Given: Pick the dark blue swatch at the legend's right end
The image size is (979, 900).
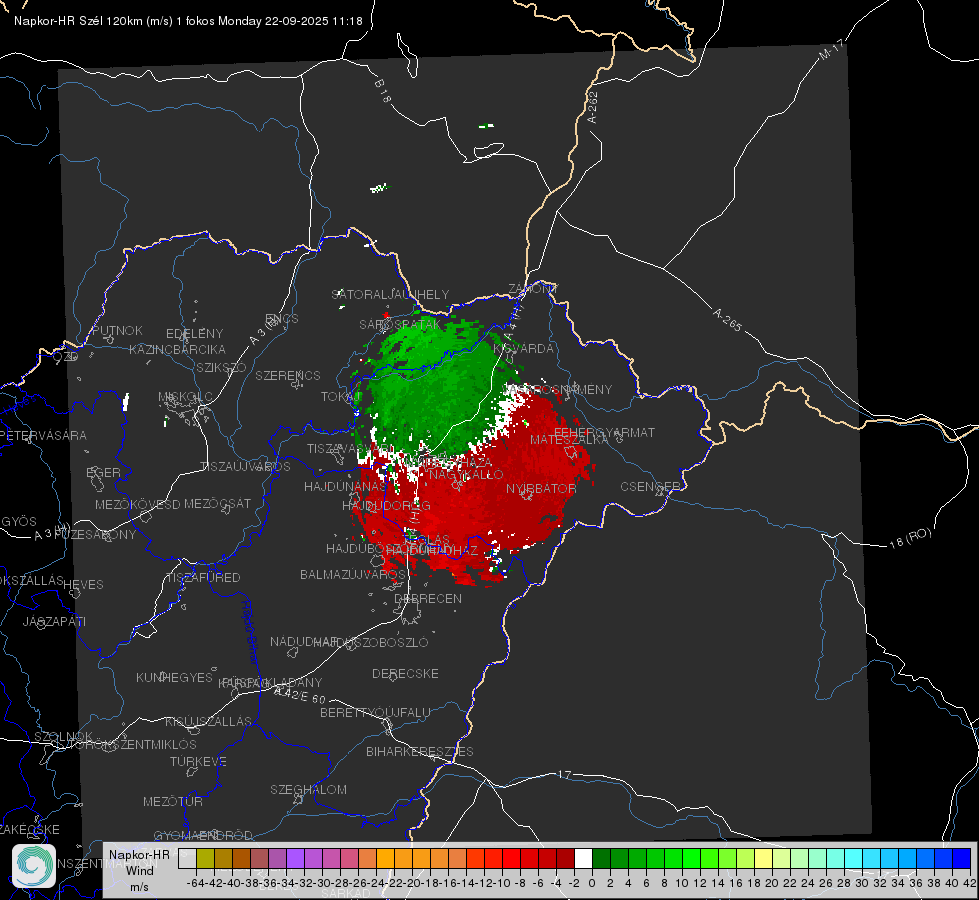Looking at the screenshot, I should (x=962, y=859).
